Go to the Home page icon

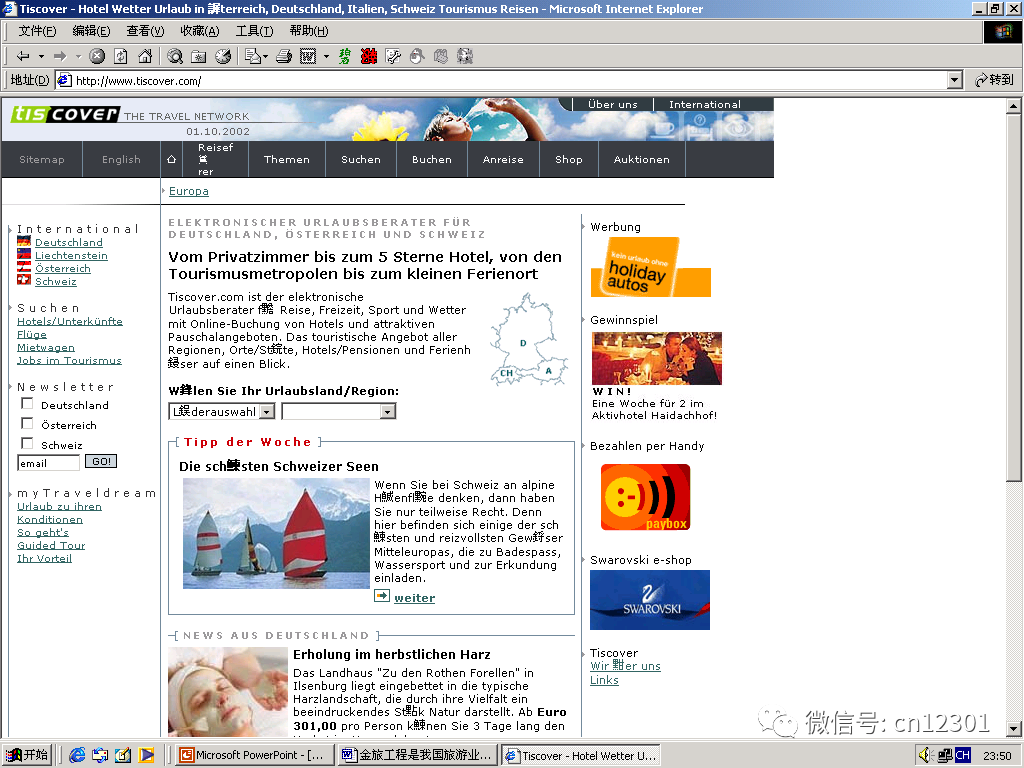pos(145,57)
